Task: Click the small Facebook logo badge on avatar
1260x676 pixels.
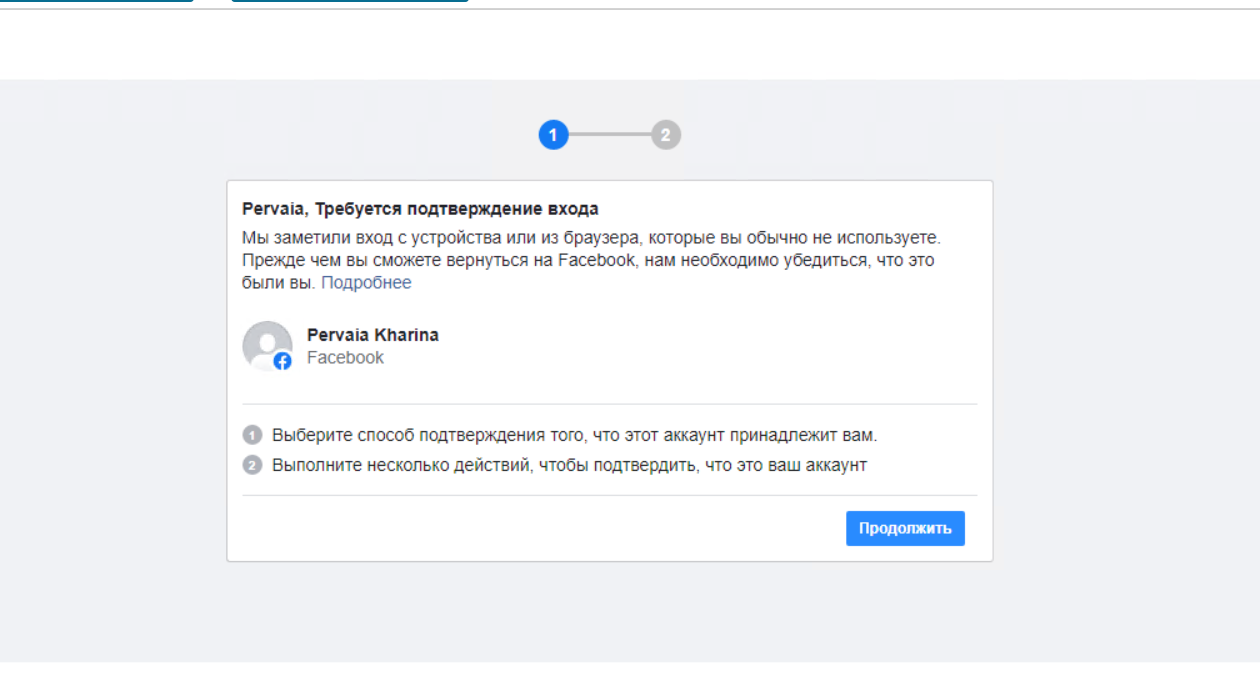Action: click(x=283, y=362)
